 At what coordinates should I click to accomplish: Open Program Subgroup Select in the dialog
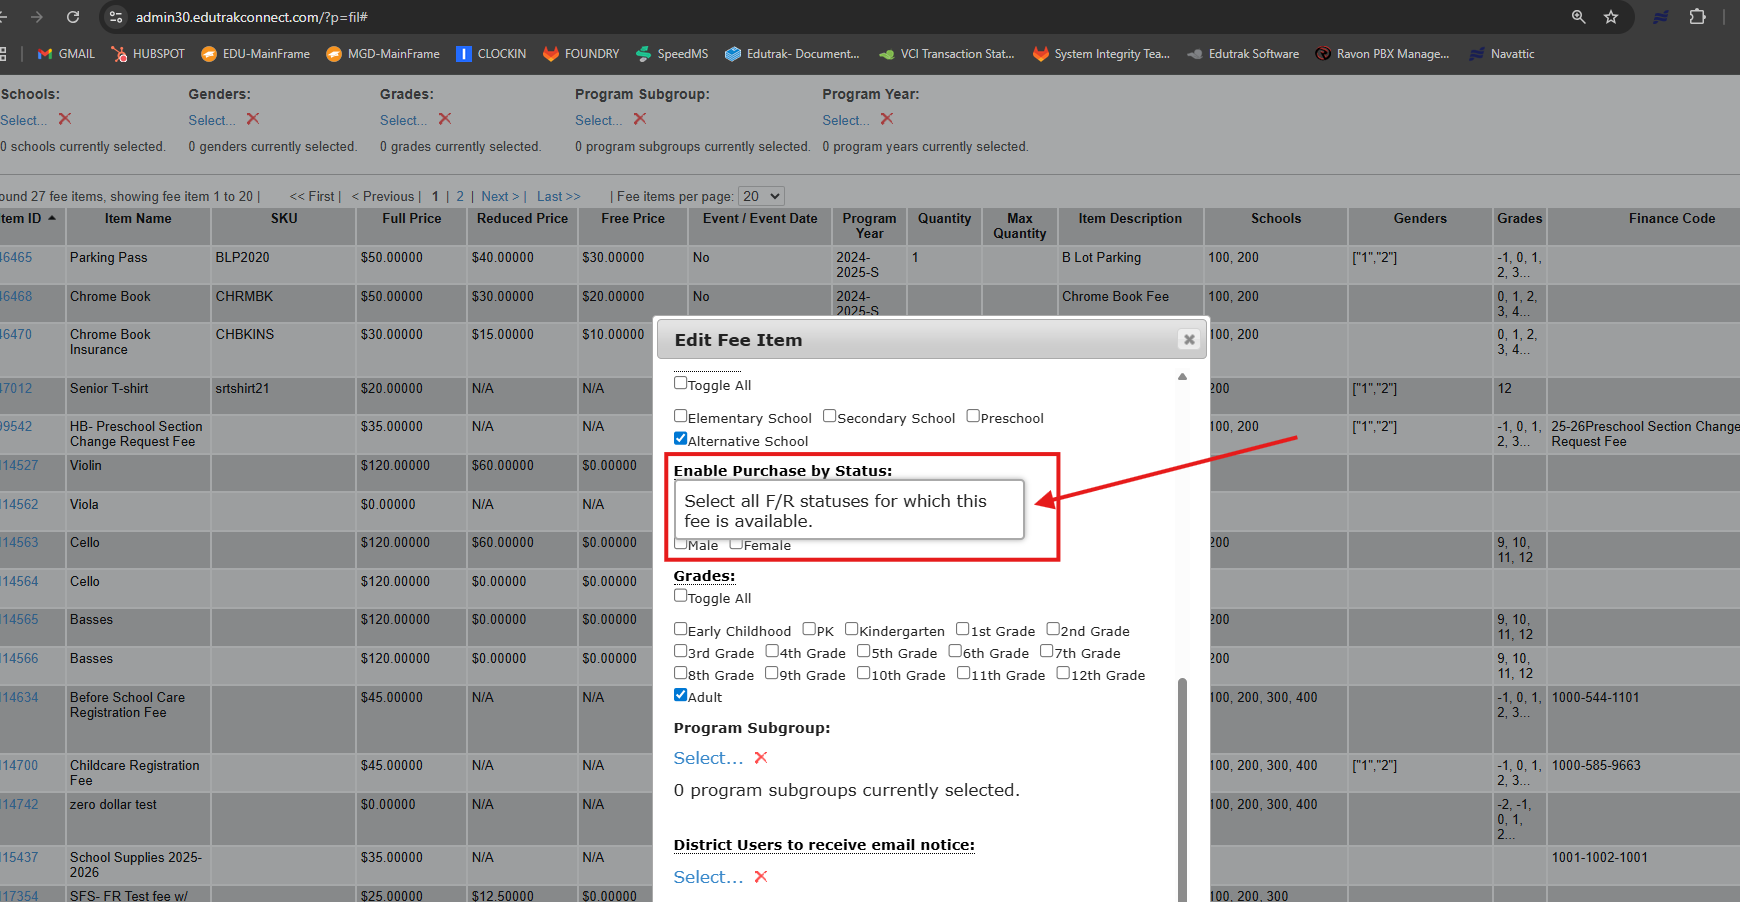coord(708,758)
